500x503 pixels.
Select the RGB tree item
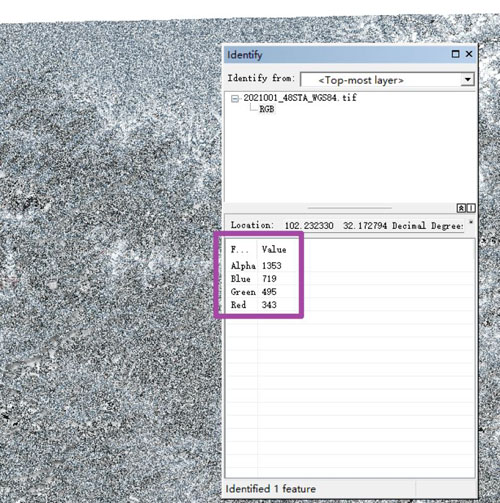(267, 109)
